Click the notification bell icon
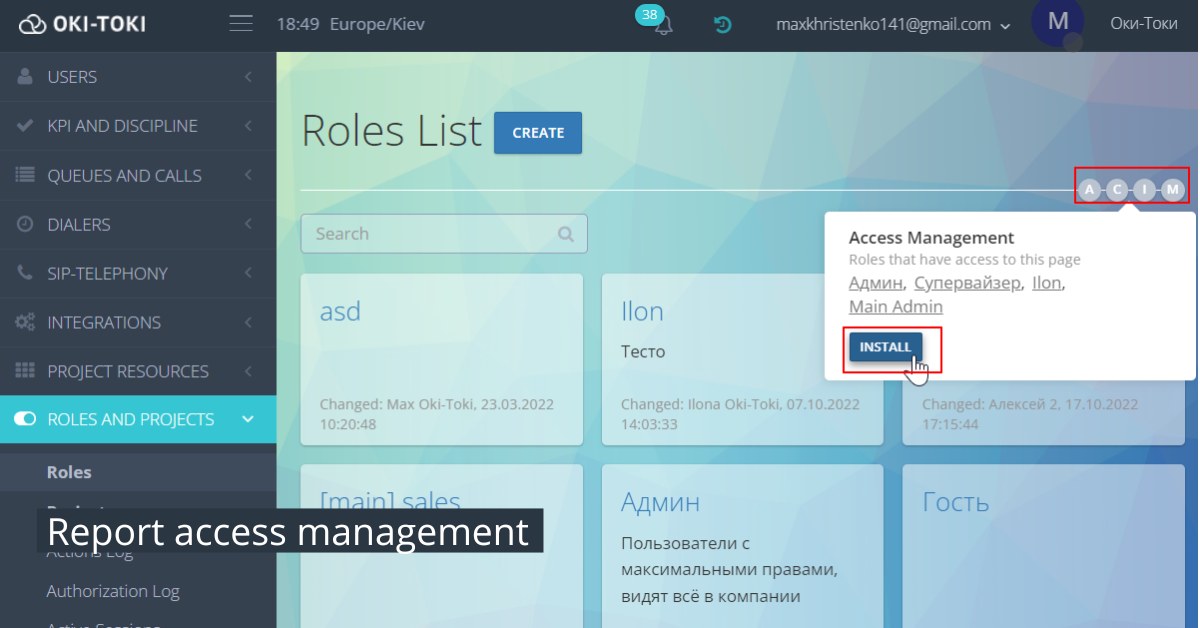The height and width of the screenshot is (628, 1200). [661, 25]
